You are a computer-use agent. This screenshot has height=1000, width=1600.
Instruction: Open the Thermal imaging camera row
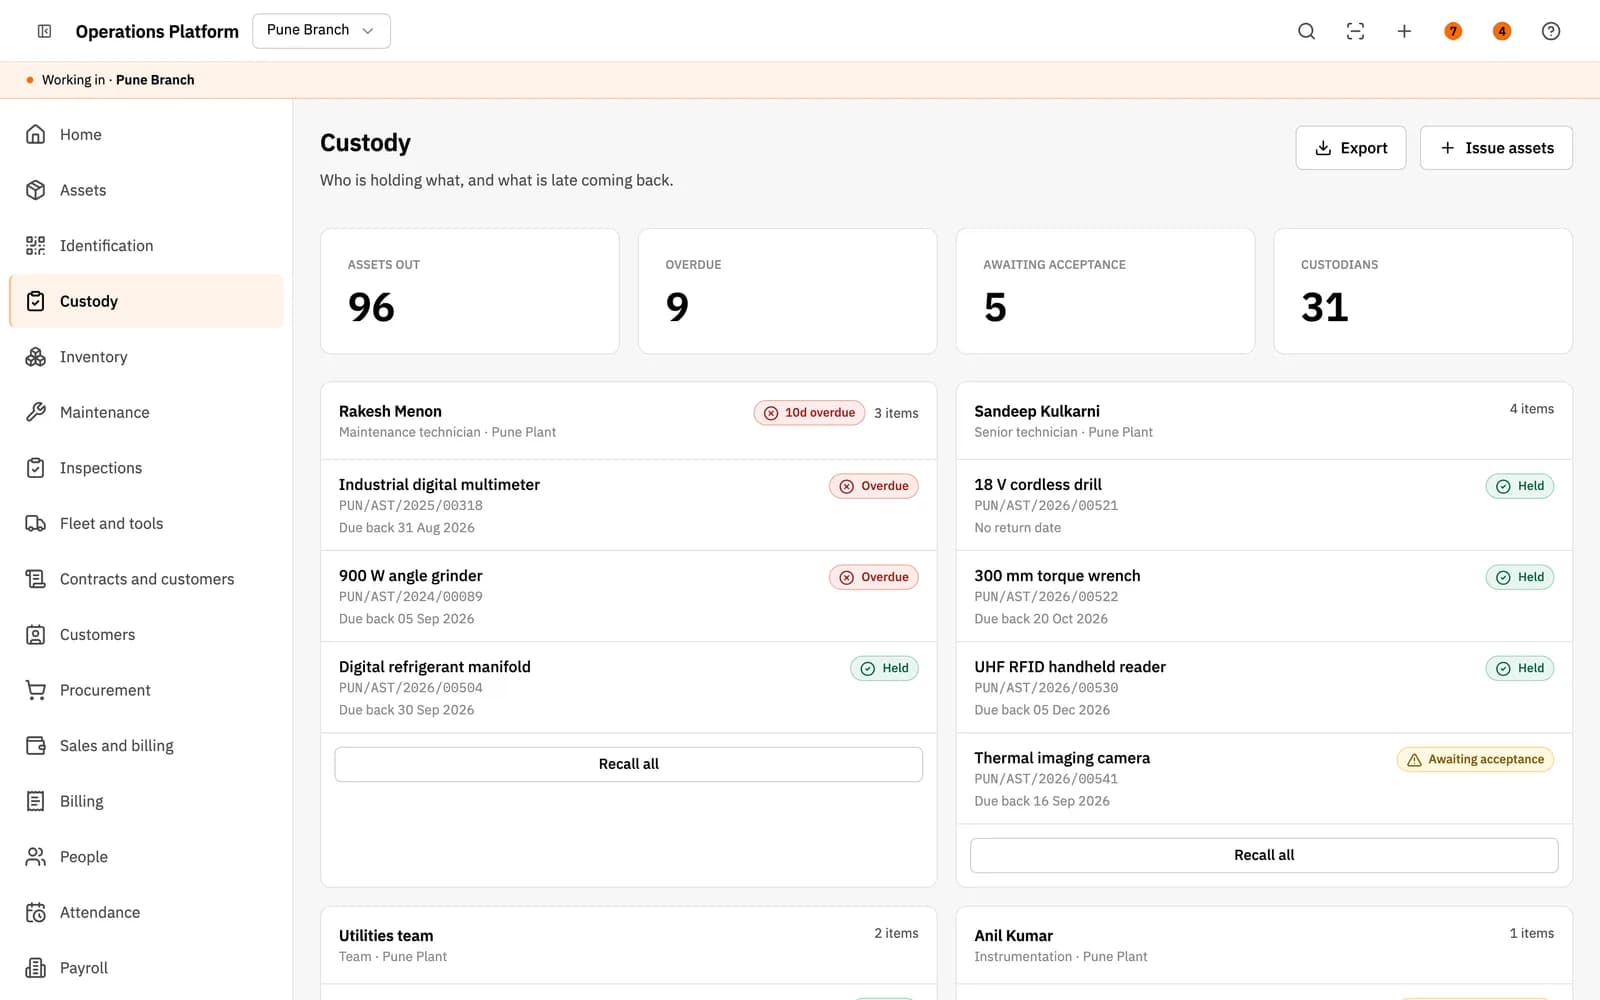1264,778
